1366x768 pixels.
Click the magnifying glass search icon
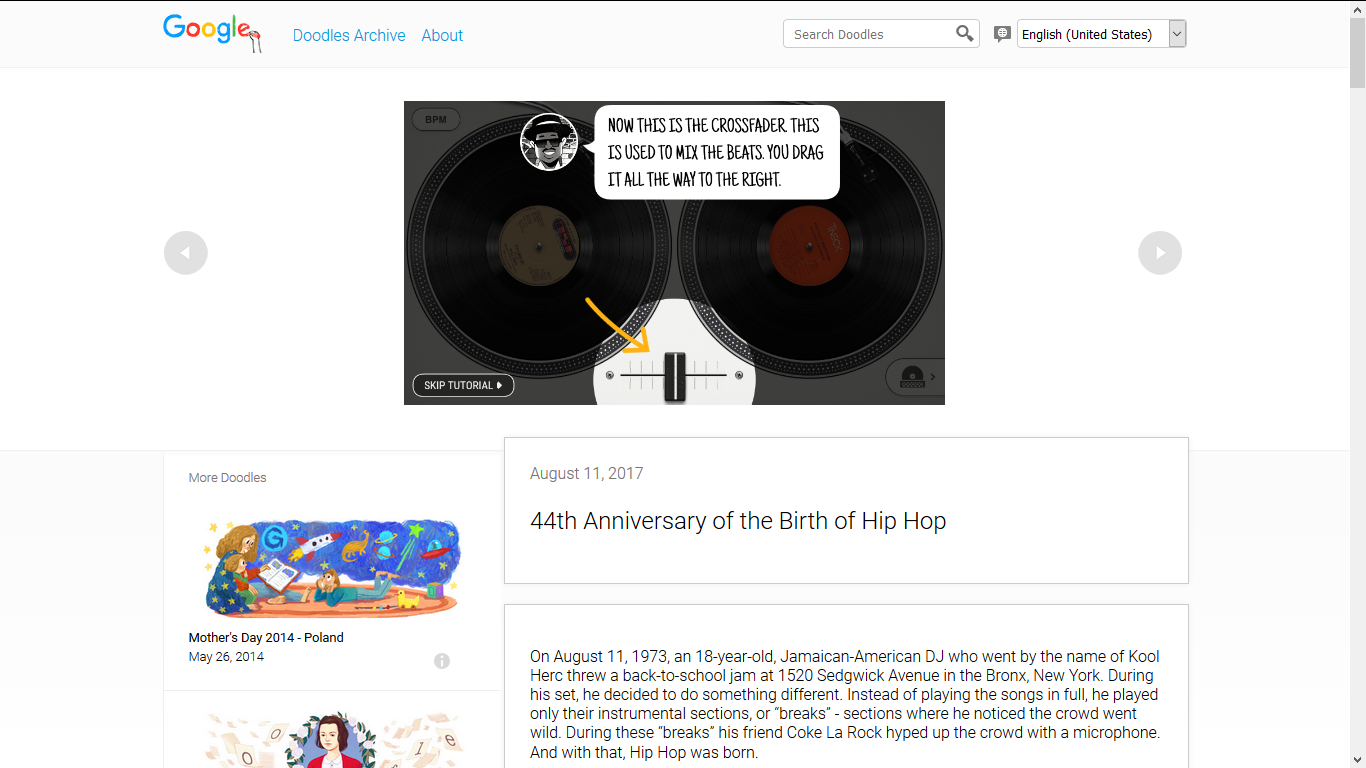tap(965, 34)
